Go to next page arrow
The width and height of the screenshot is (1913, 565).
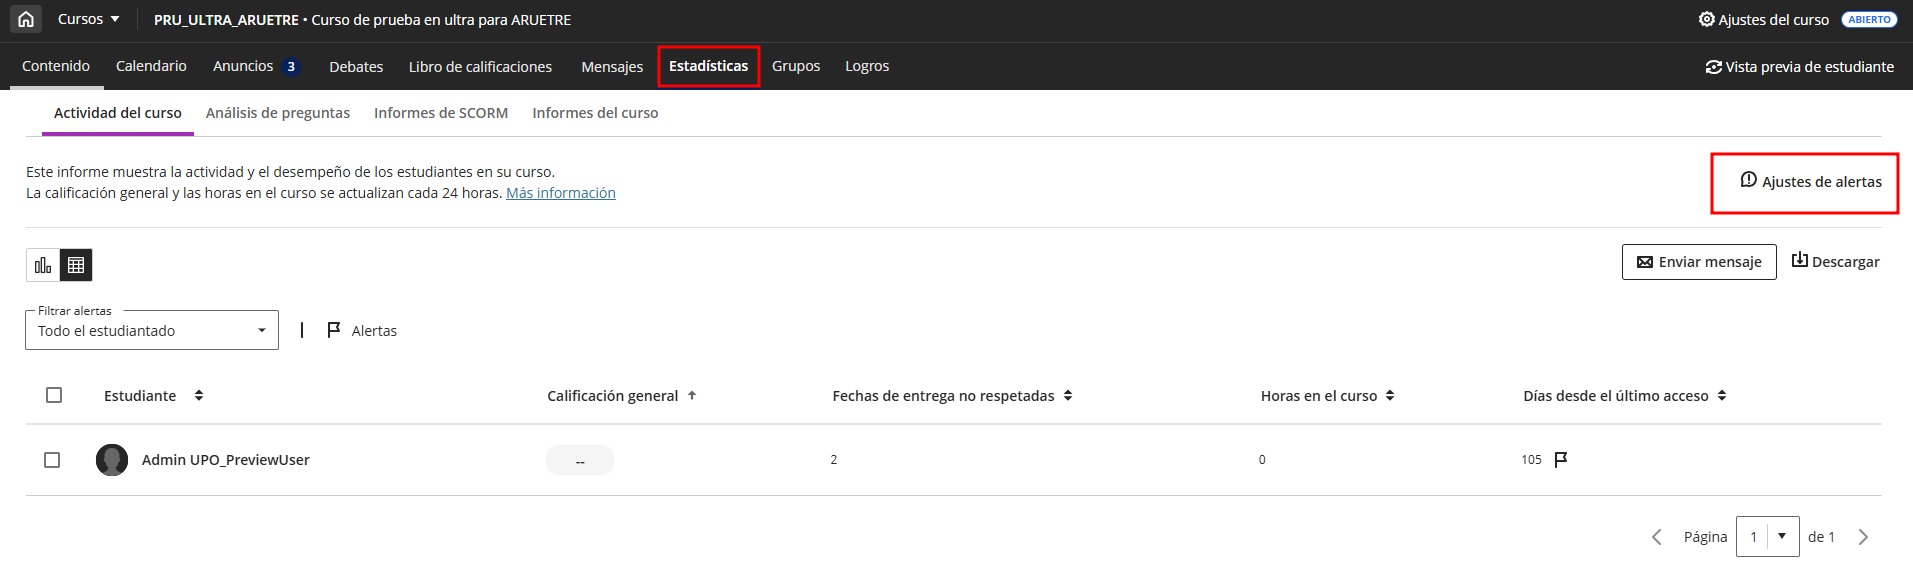point(1863,537)
